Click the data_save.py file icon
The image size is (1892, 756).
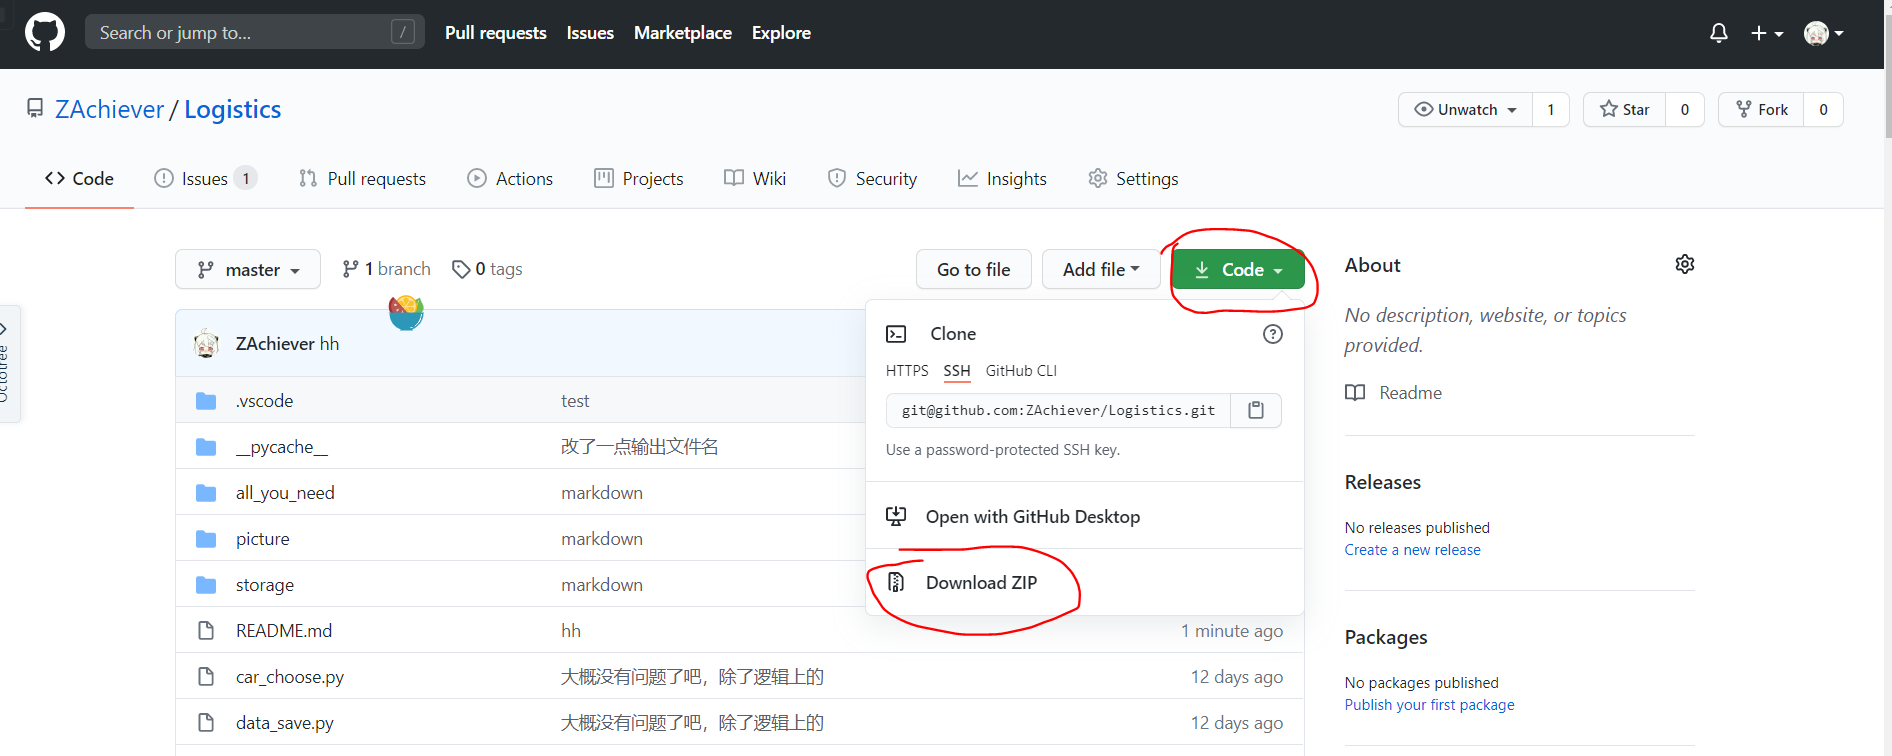tap(206, 723)
